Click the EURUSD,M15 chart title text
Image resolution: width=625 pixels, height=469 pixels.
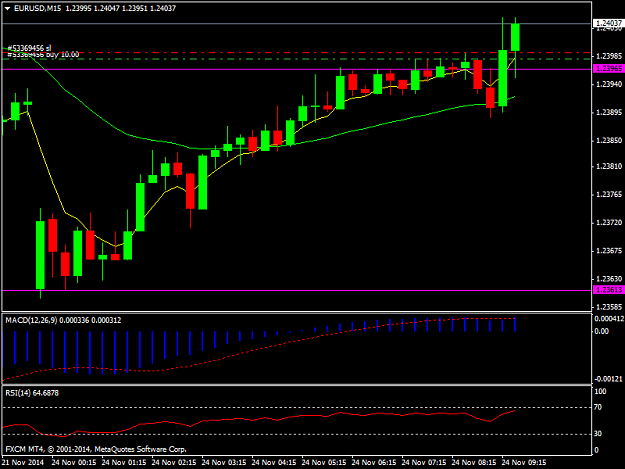(37, 8)
